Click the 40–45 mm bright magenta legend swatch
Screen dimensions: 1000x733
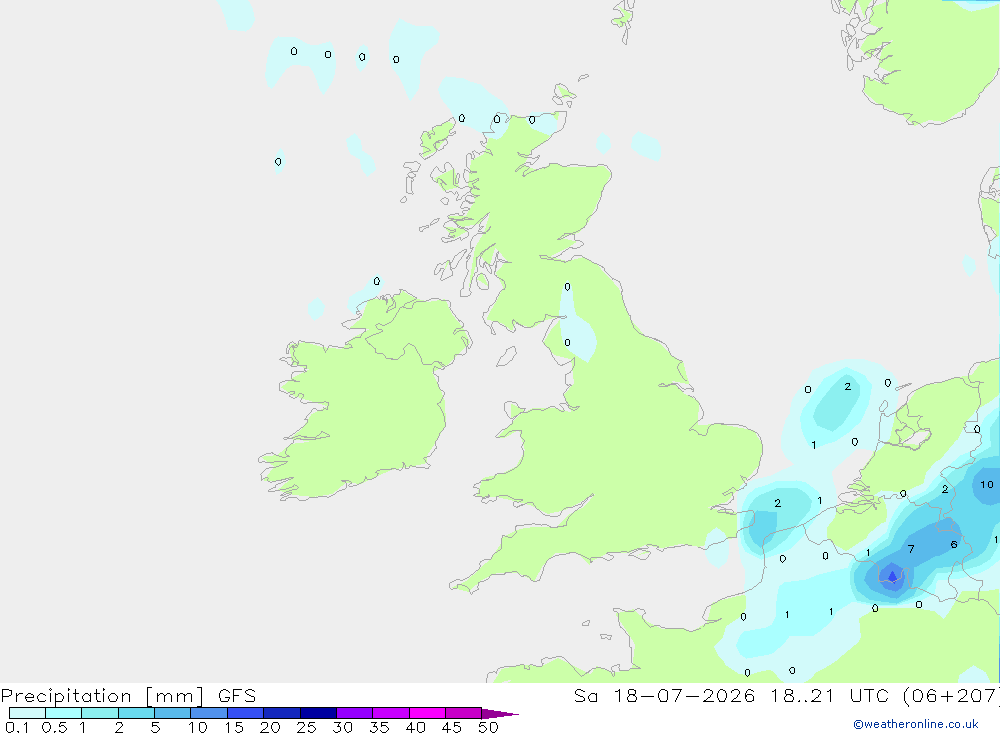[427, 713]
